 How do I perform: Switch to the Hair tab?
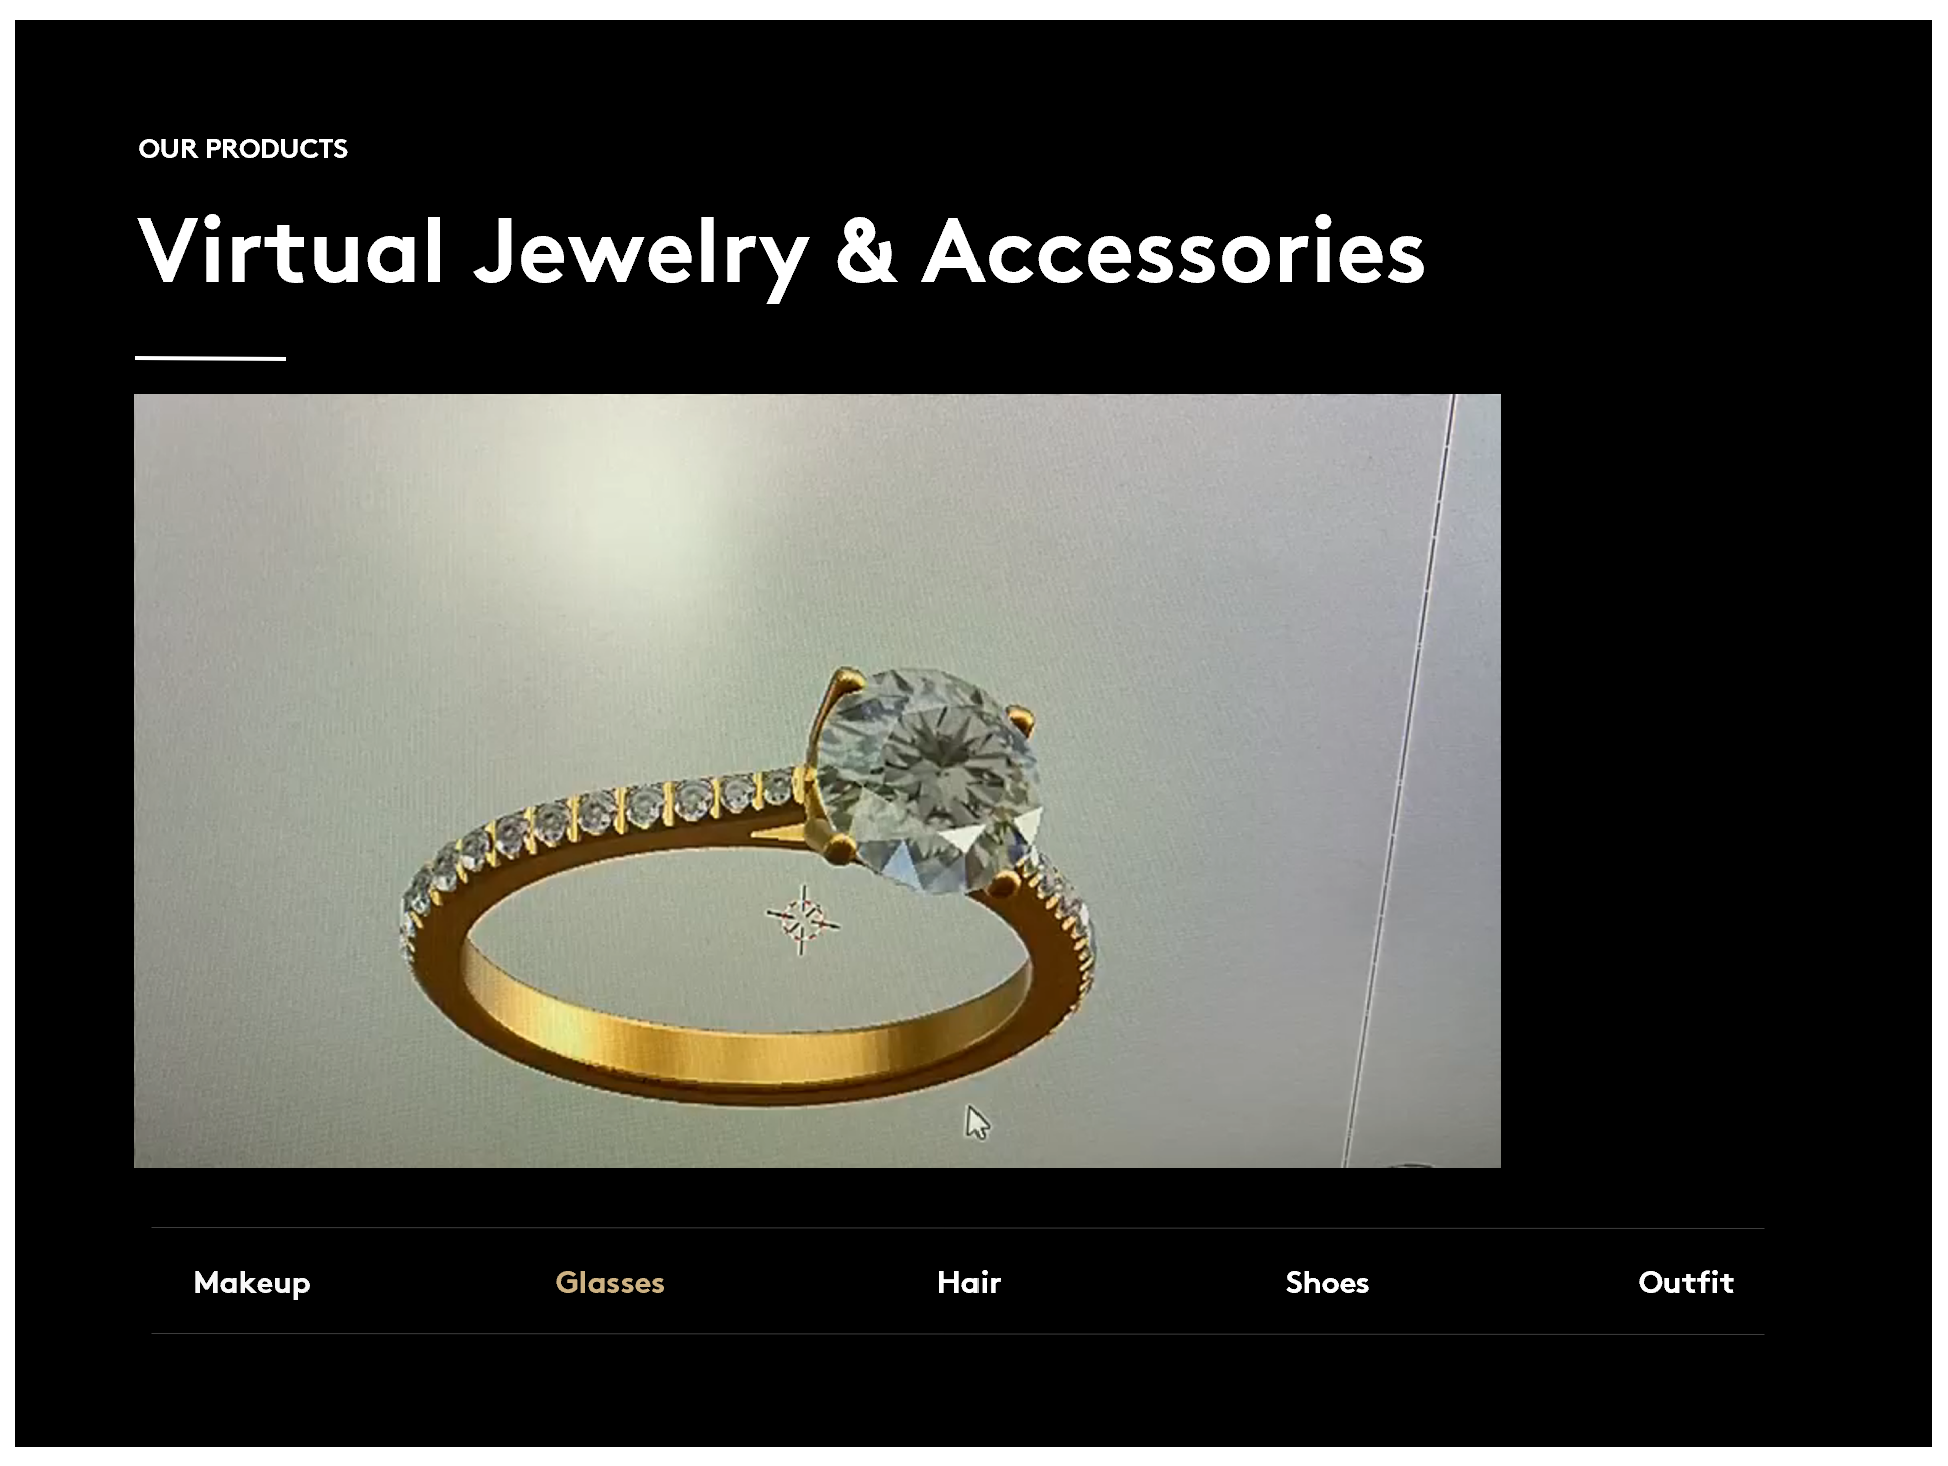pyautogui.click(x=969, y=1282)
